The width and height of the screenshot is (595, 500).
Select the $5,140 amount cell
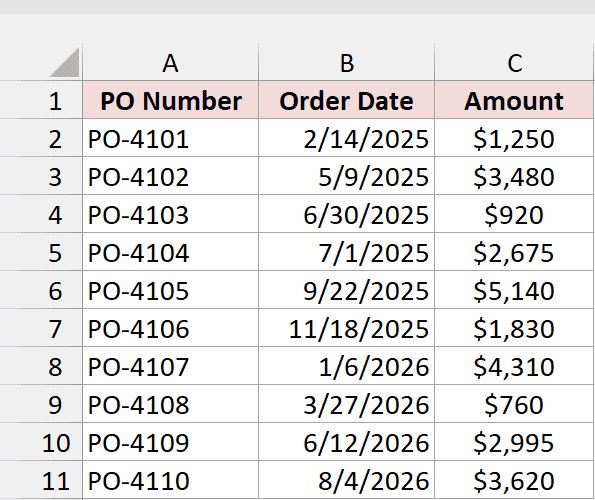click(514, 289)
